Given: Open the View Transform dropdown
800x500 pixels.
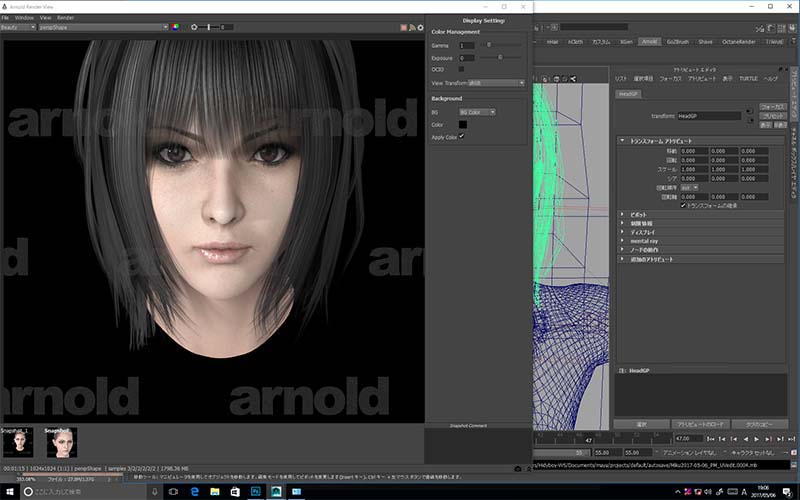Looking at the screenshot, I should coord(496,83).
